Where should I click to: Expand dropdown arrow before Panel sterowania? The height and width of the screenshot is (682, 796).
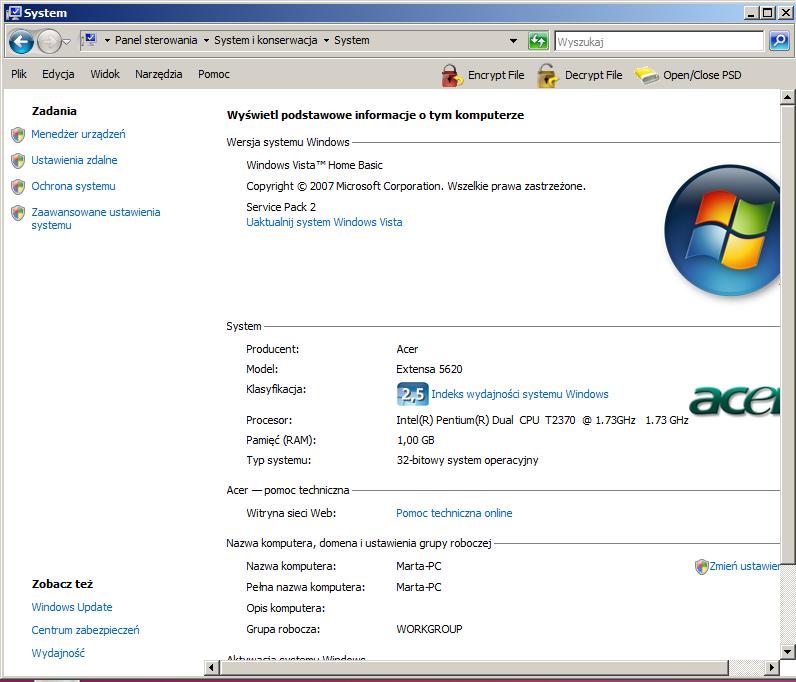(x=107, y=41)
